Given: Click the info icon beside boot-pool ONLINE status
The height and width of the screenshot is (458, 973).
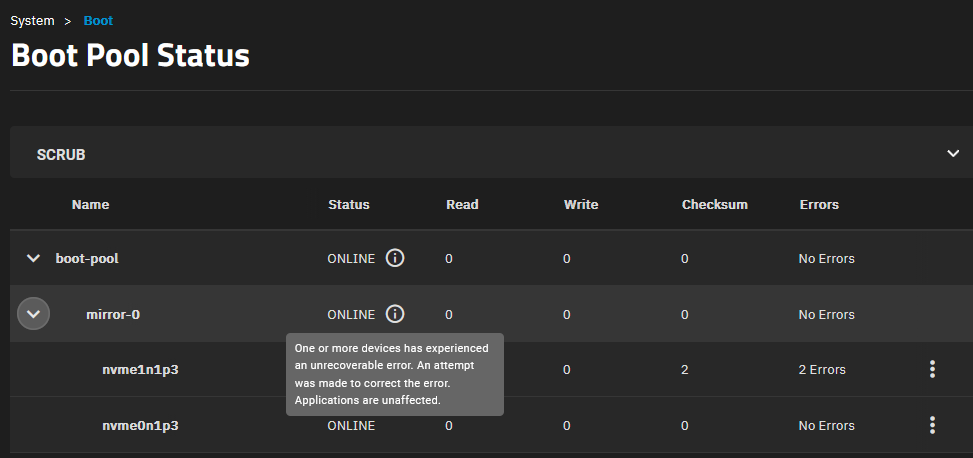Looking at the screenshot, I should pyautogui.click(x=395, y=258).
